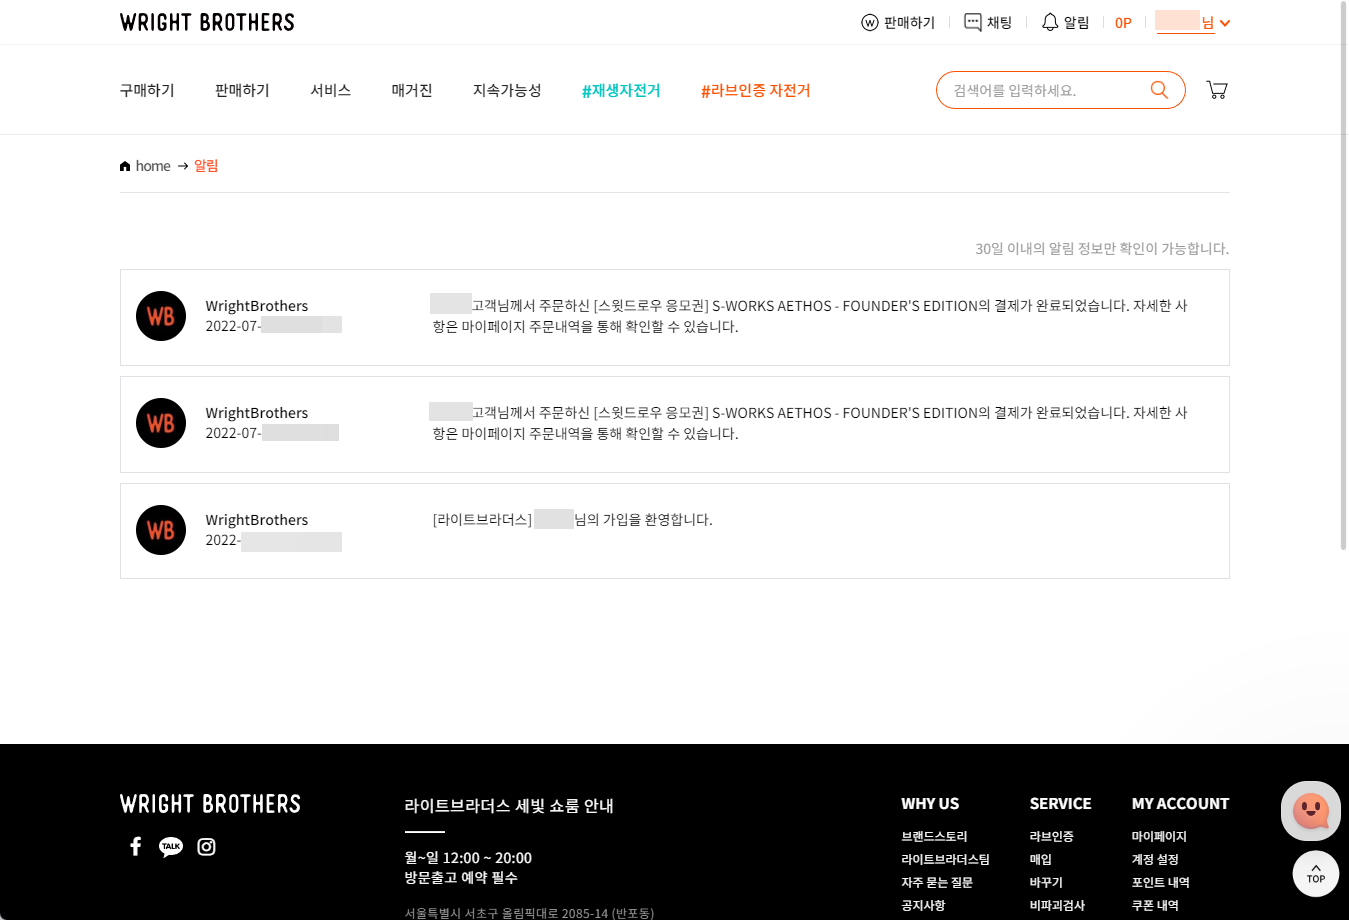Screen dimensions: 1349x920
Task: Open the chatbot mascot floating button
Action: click(1311, 811)
